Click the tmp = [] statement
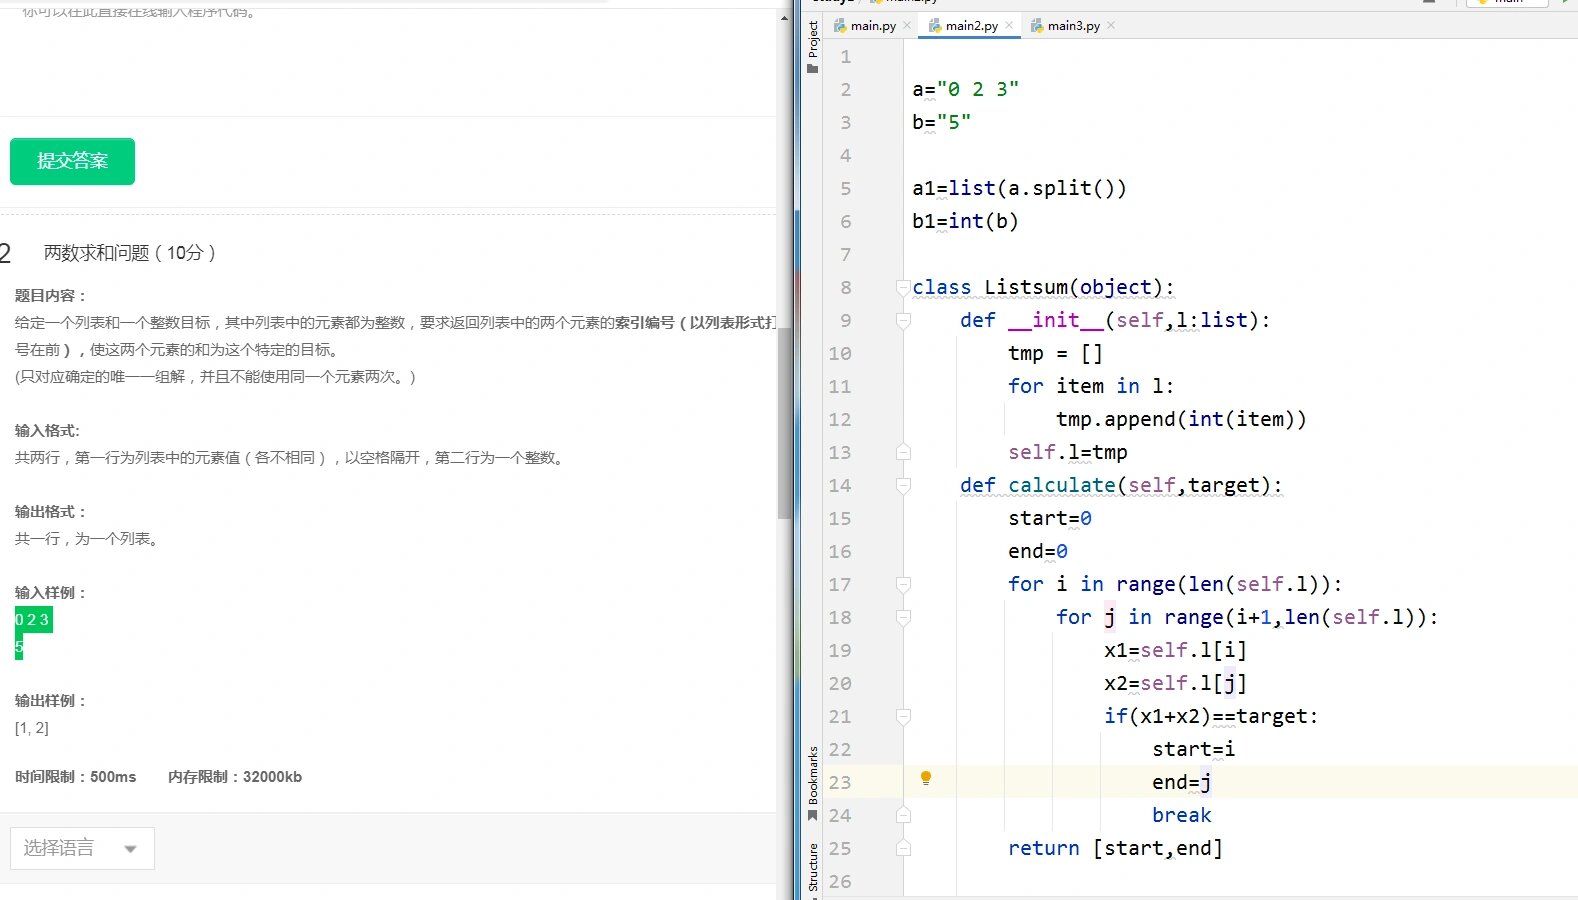Viewport: 1578px width, 900px height. [1055, 353]
